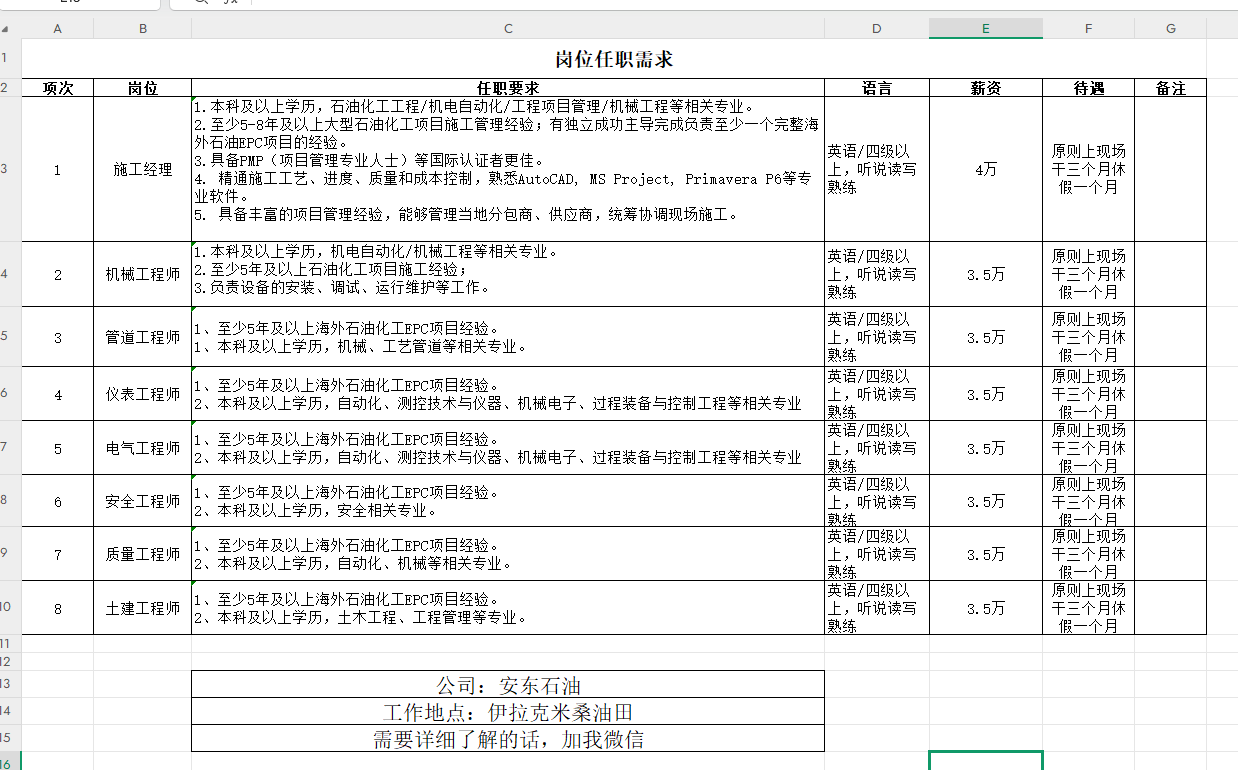The height and width of the screenshot is (770, 1238).
Task: Select the 安全工程师 job title cell
Action: coord(142,500)
